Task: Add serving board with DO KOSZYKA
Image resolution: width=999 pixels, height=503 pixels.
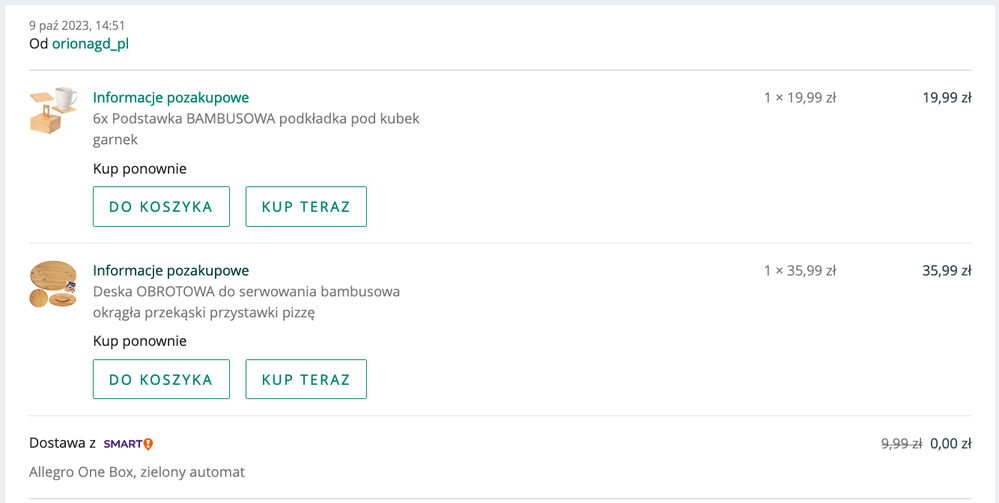Action: coord(161,379)
